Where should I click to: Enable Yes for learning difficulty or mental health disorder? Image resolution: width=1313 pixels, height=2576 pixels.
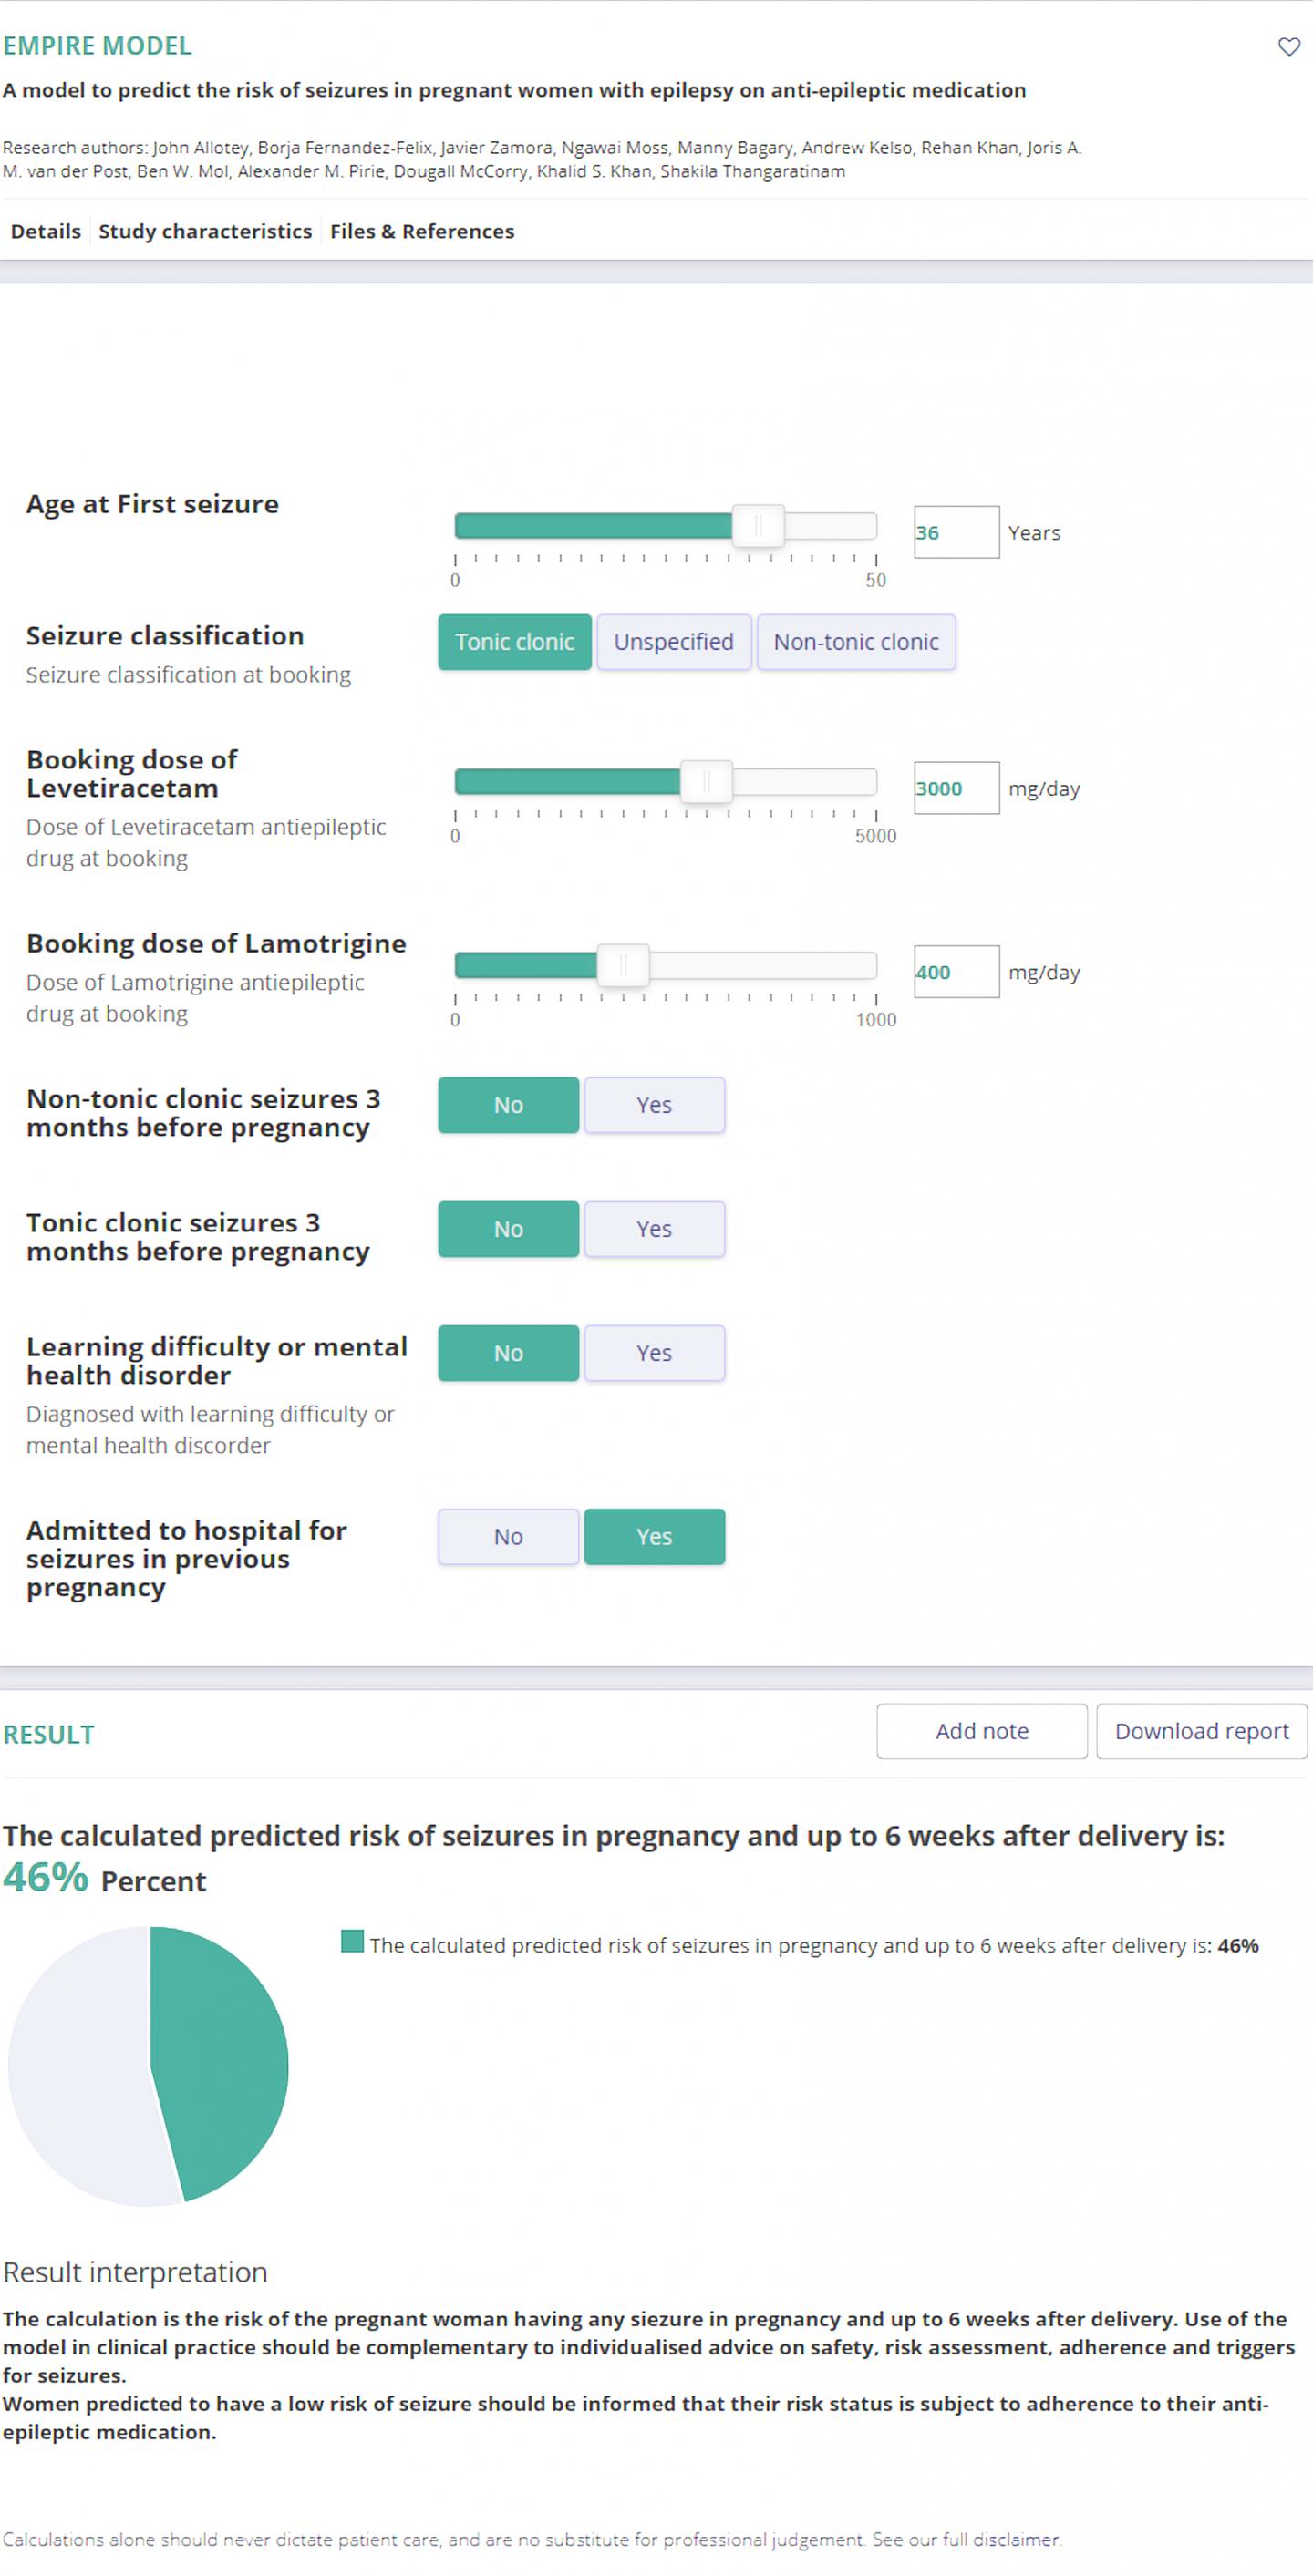(x=654, y=1352)
